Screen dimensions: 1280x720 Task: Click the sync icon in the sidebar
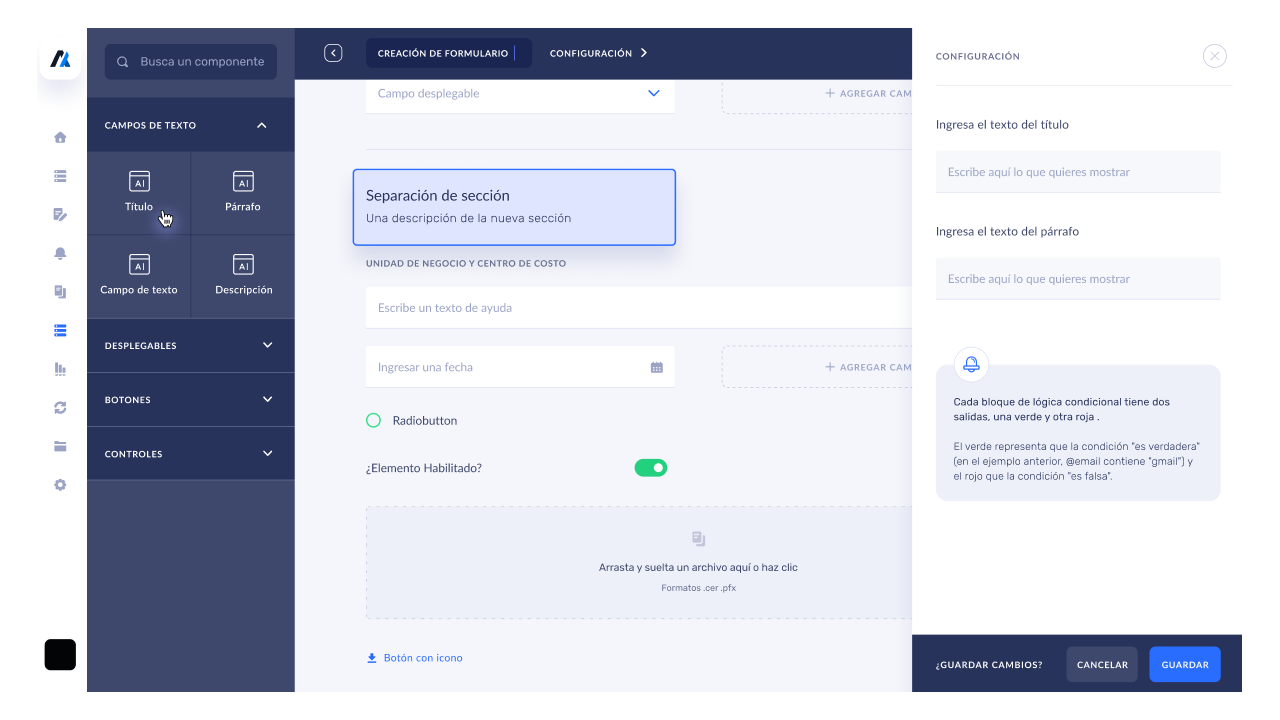[x=60, y=407]
